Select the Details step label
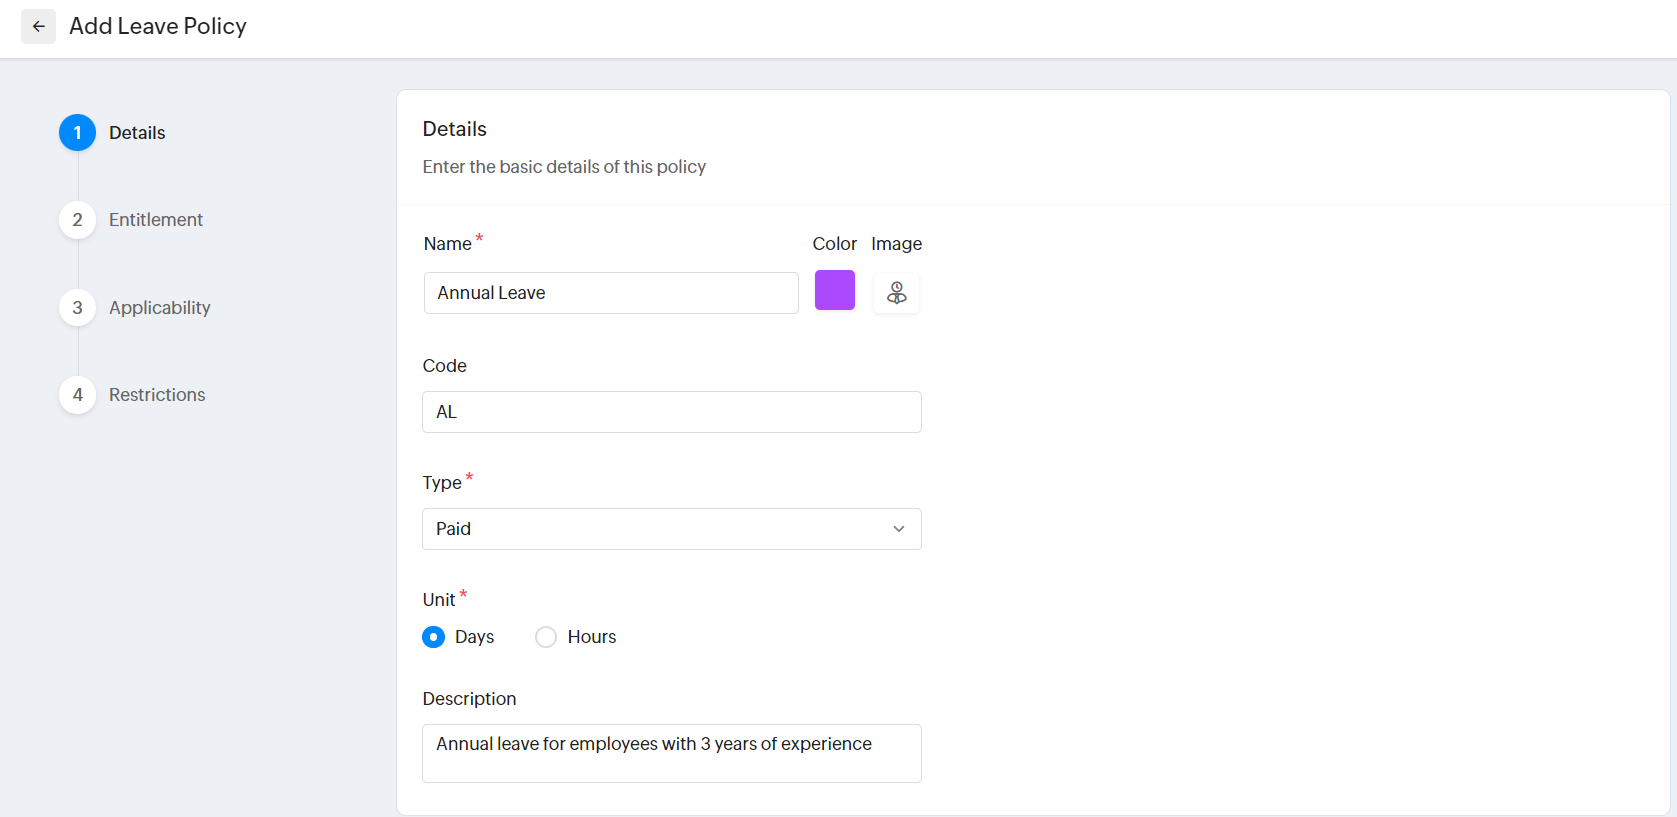The image size is (1677, 817). [137, 133]
